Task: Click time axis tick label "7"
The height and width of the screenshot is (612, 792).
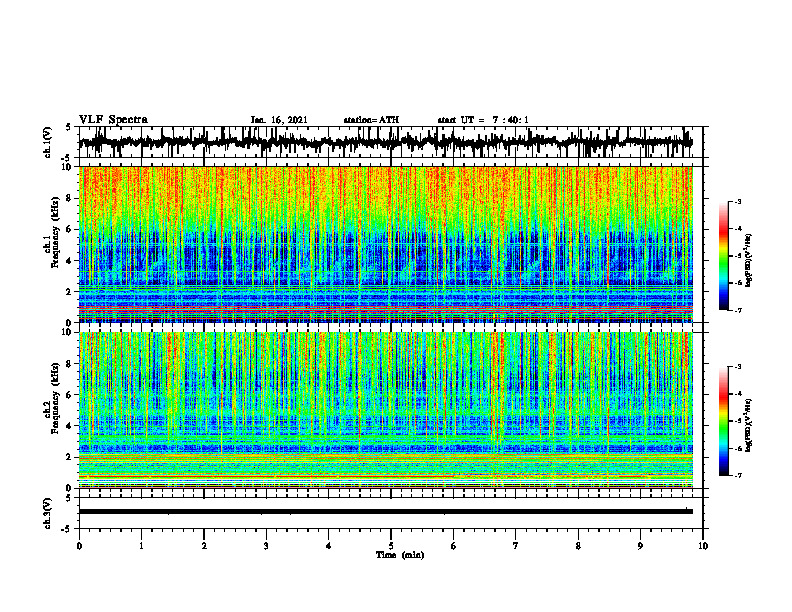Action: pyautogui.click(x=516, y=546)
